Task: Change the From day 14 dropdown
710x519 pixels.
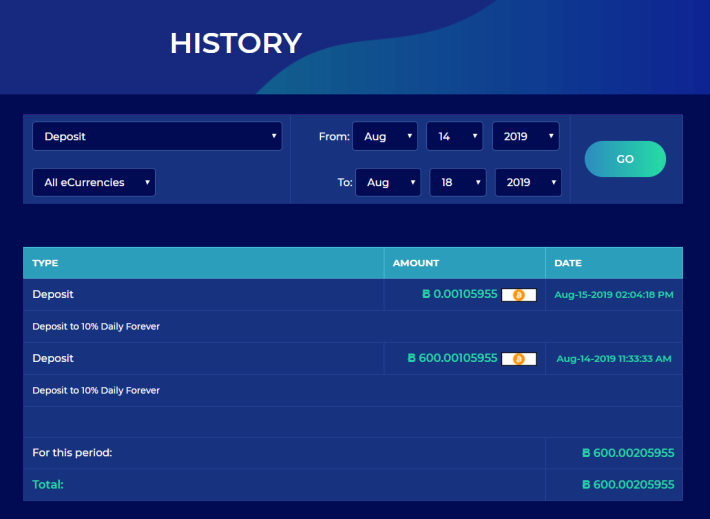Action: tap(455, 136)
